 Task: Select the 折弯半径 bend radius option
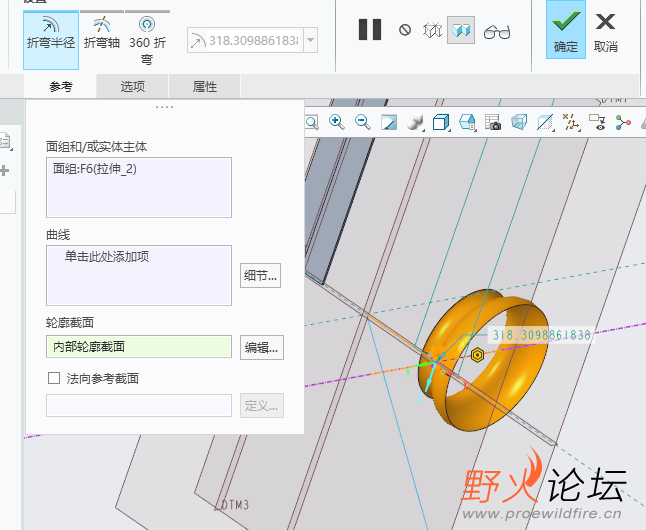pyautogui.click(x=50, y=33)
